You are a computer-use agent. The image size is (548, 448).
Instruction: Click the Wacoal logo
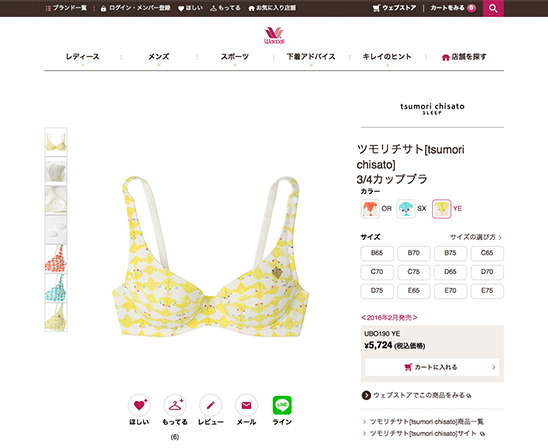pyautogui.click(x=274, y=35)
